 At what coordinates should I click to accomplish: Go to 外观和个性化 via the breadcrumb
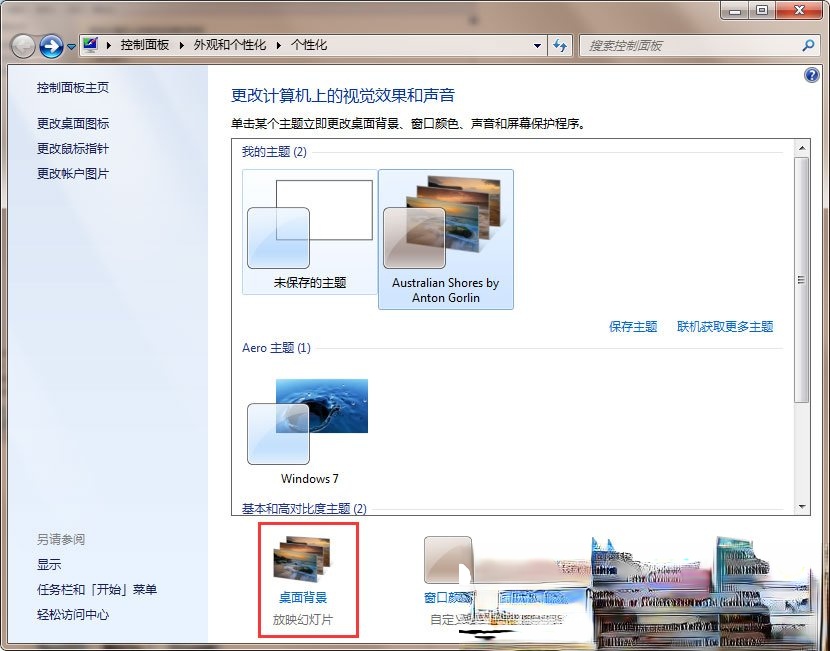point(209,45)
